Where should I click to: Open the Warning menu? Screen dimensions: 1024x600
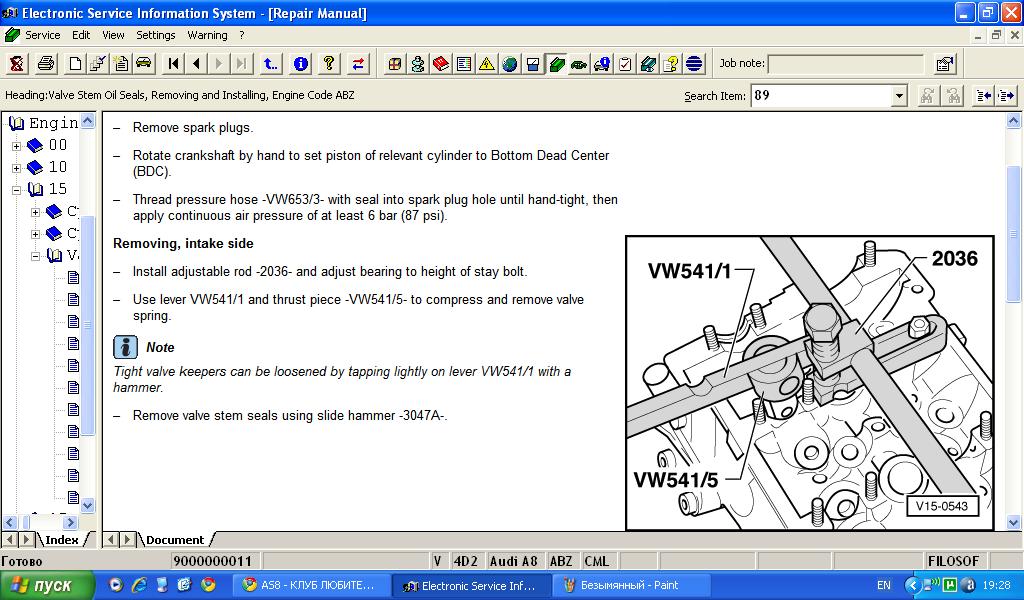point(207,35)
